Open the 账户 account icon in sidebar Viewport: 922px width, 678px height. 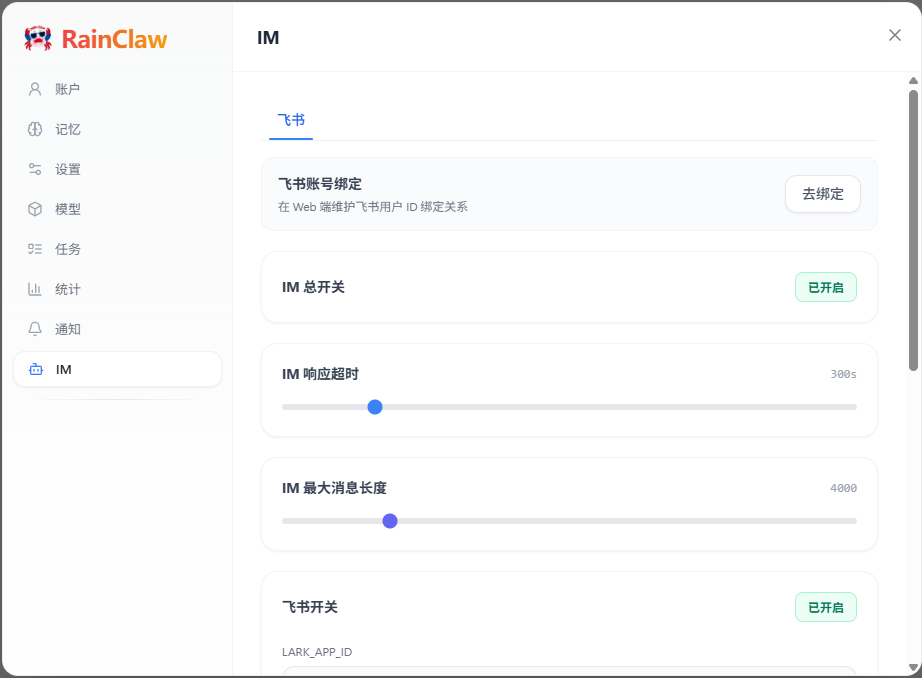click(35, 89)
